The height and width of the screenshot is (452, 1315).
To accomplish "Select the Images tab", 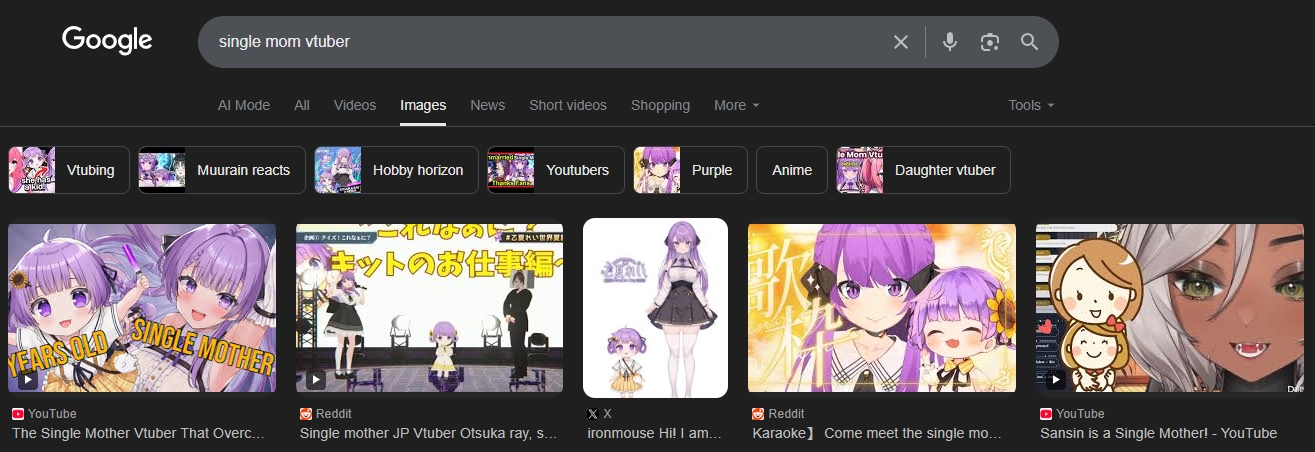I will (423, 105).
